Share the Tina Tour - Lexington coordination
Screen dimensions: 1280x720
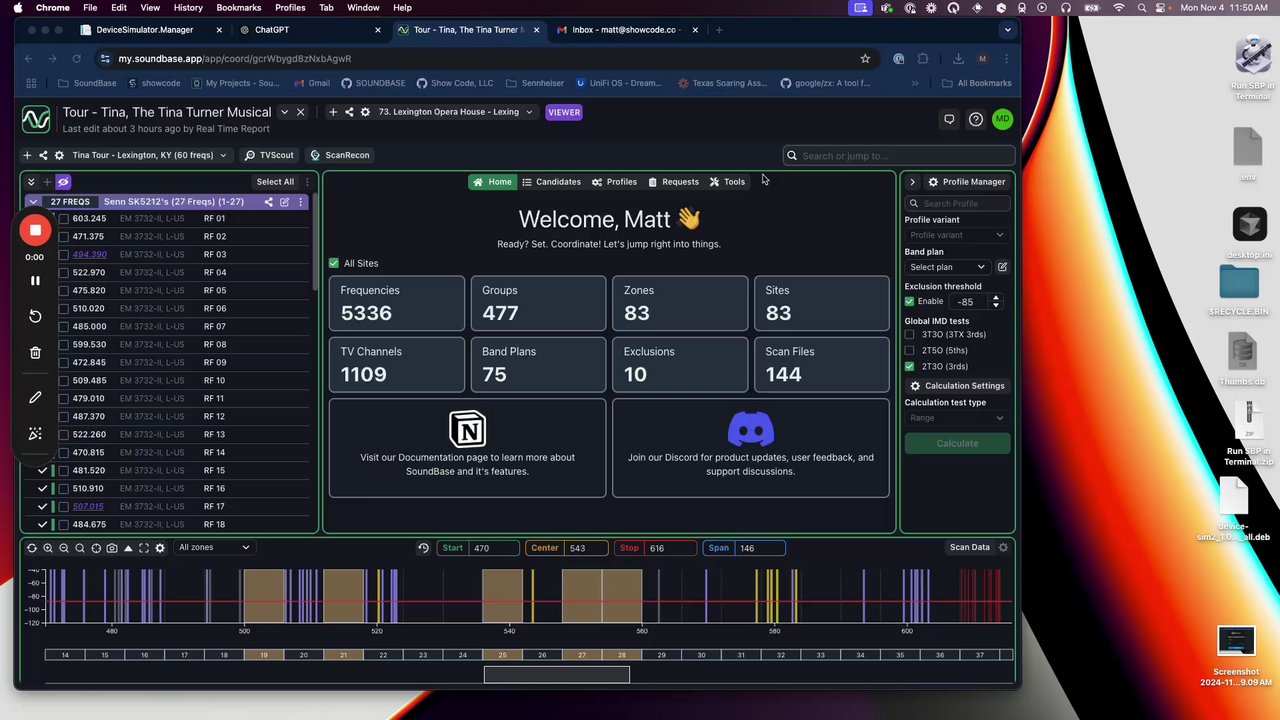[43, 155]
